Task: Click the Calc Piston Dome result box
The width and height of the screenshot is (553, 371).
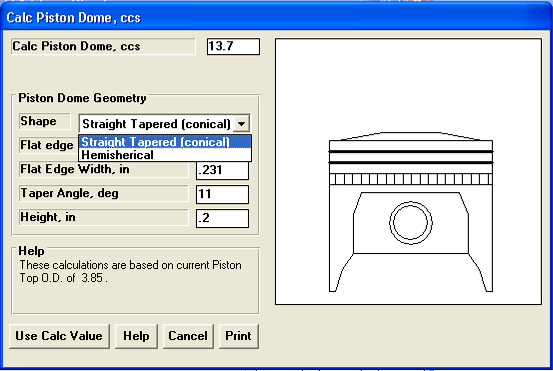Action: (233, 47)
